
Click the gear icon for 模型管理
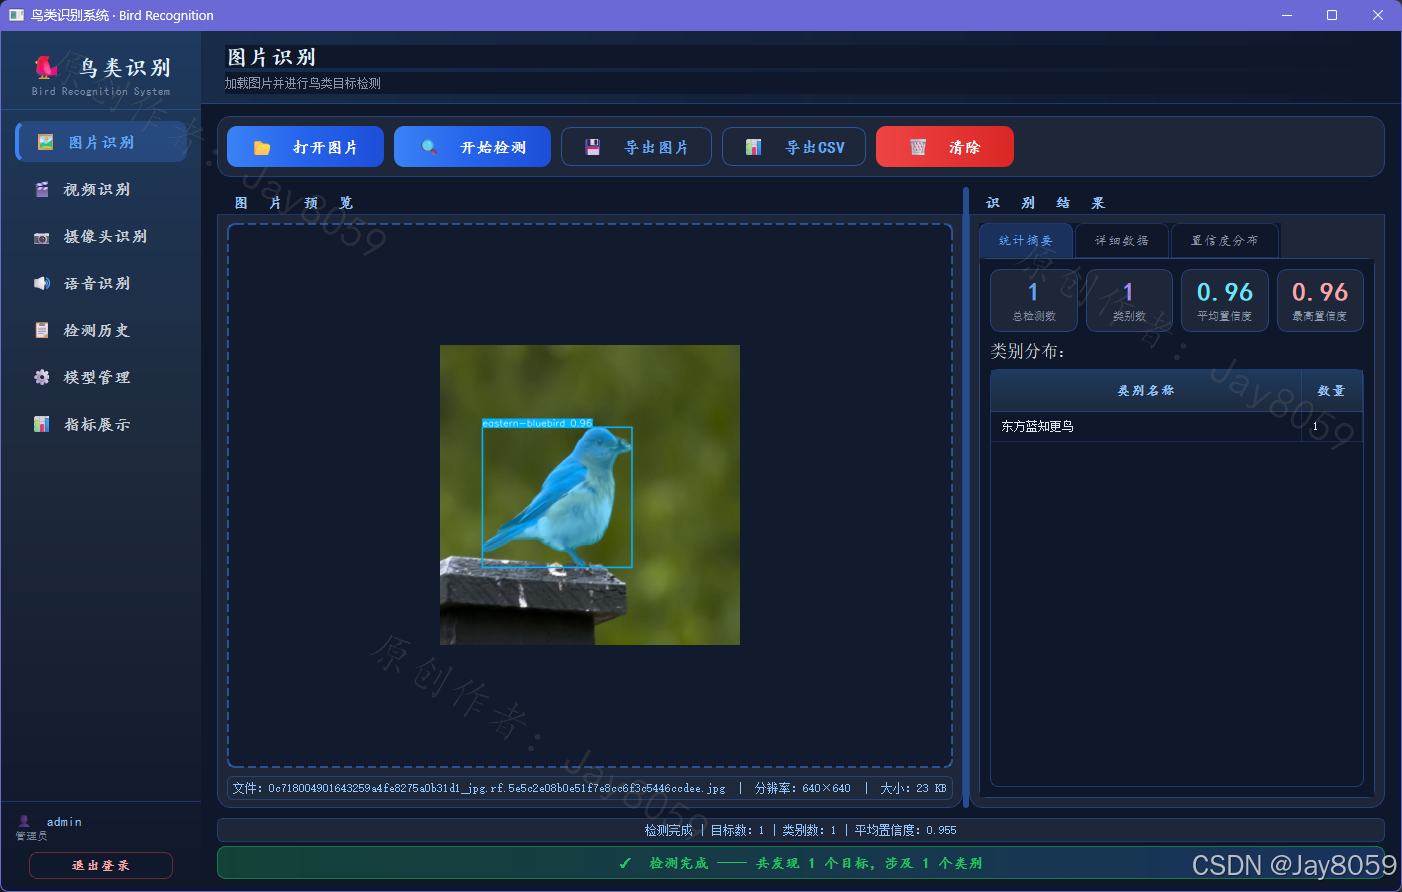pyautogui.click(x=42, y=377)
